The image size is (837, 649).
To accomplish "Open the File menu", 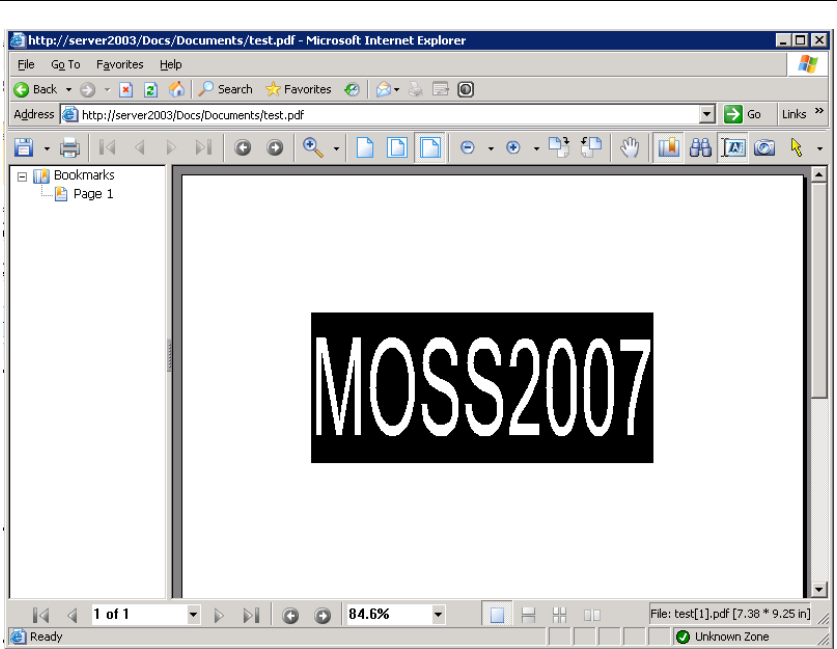I will tap(26, 65).
